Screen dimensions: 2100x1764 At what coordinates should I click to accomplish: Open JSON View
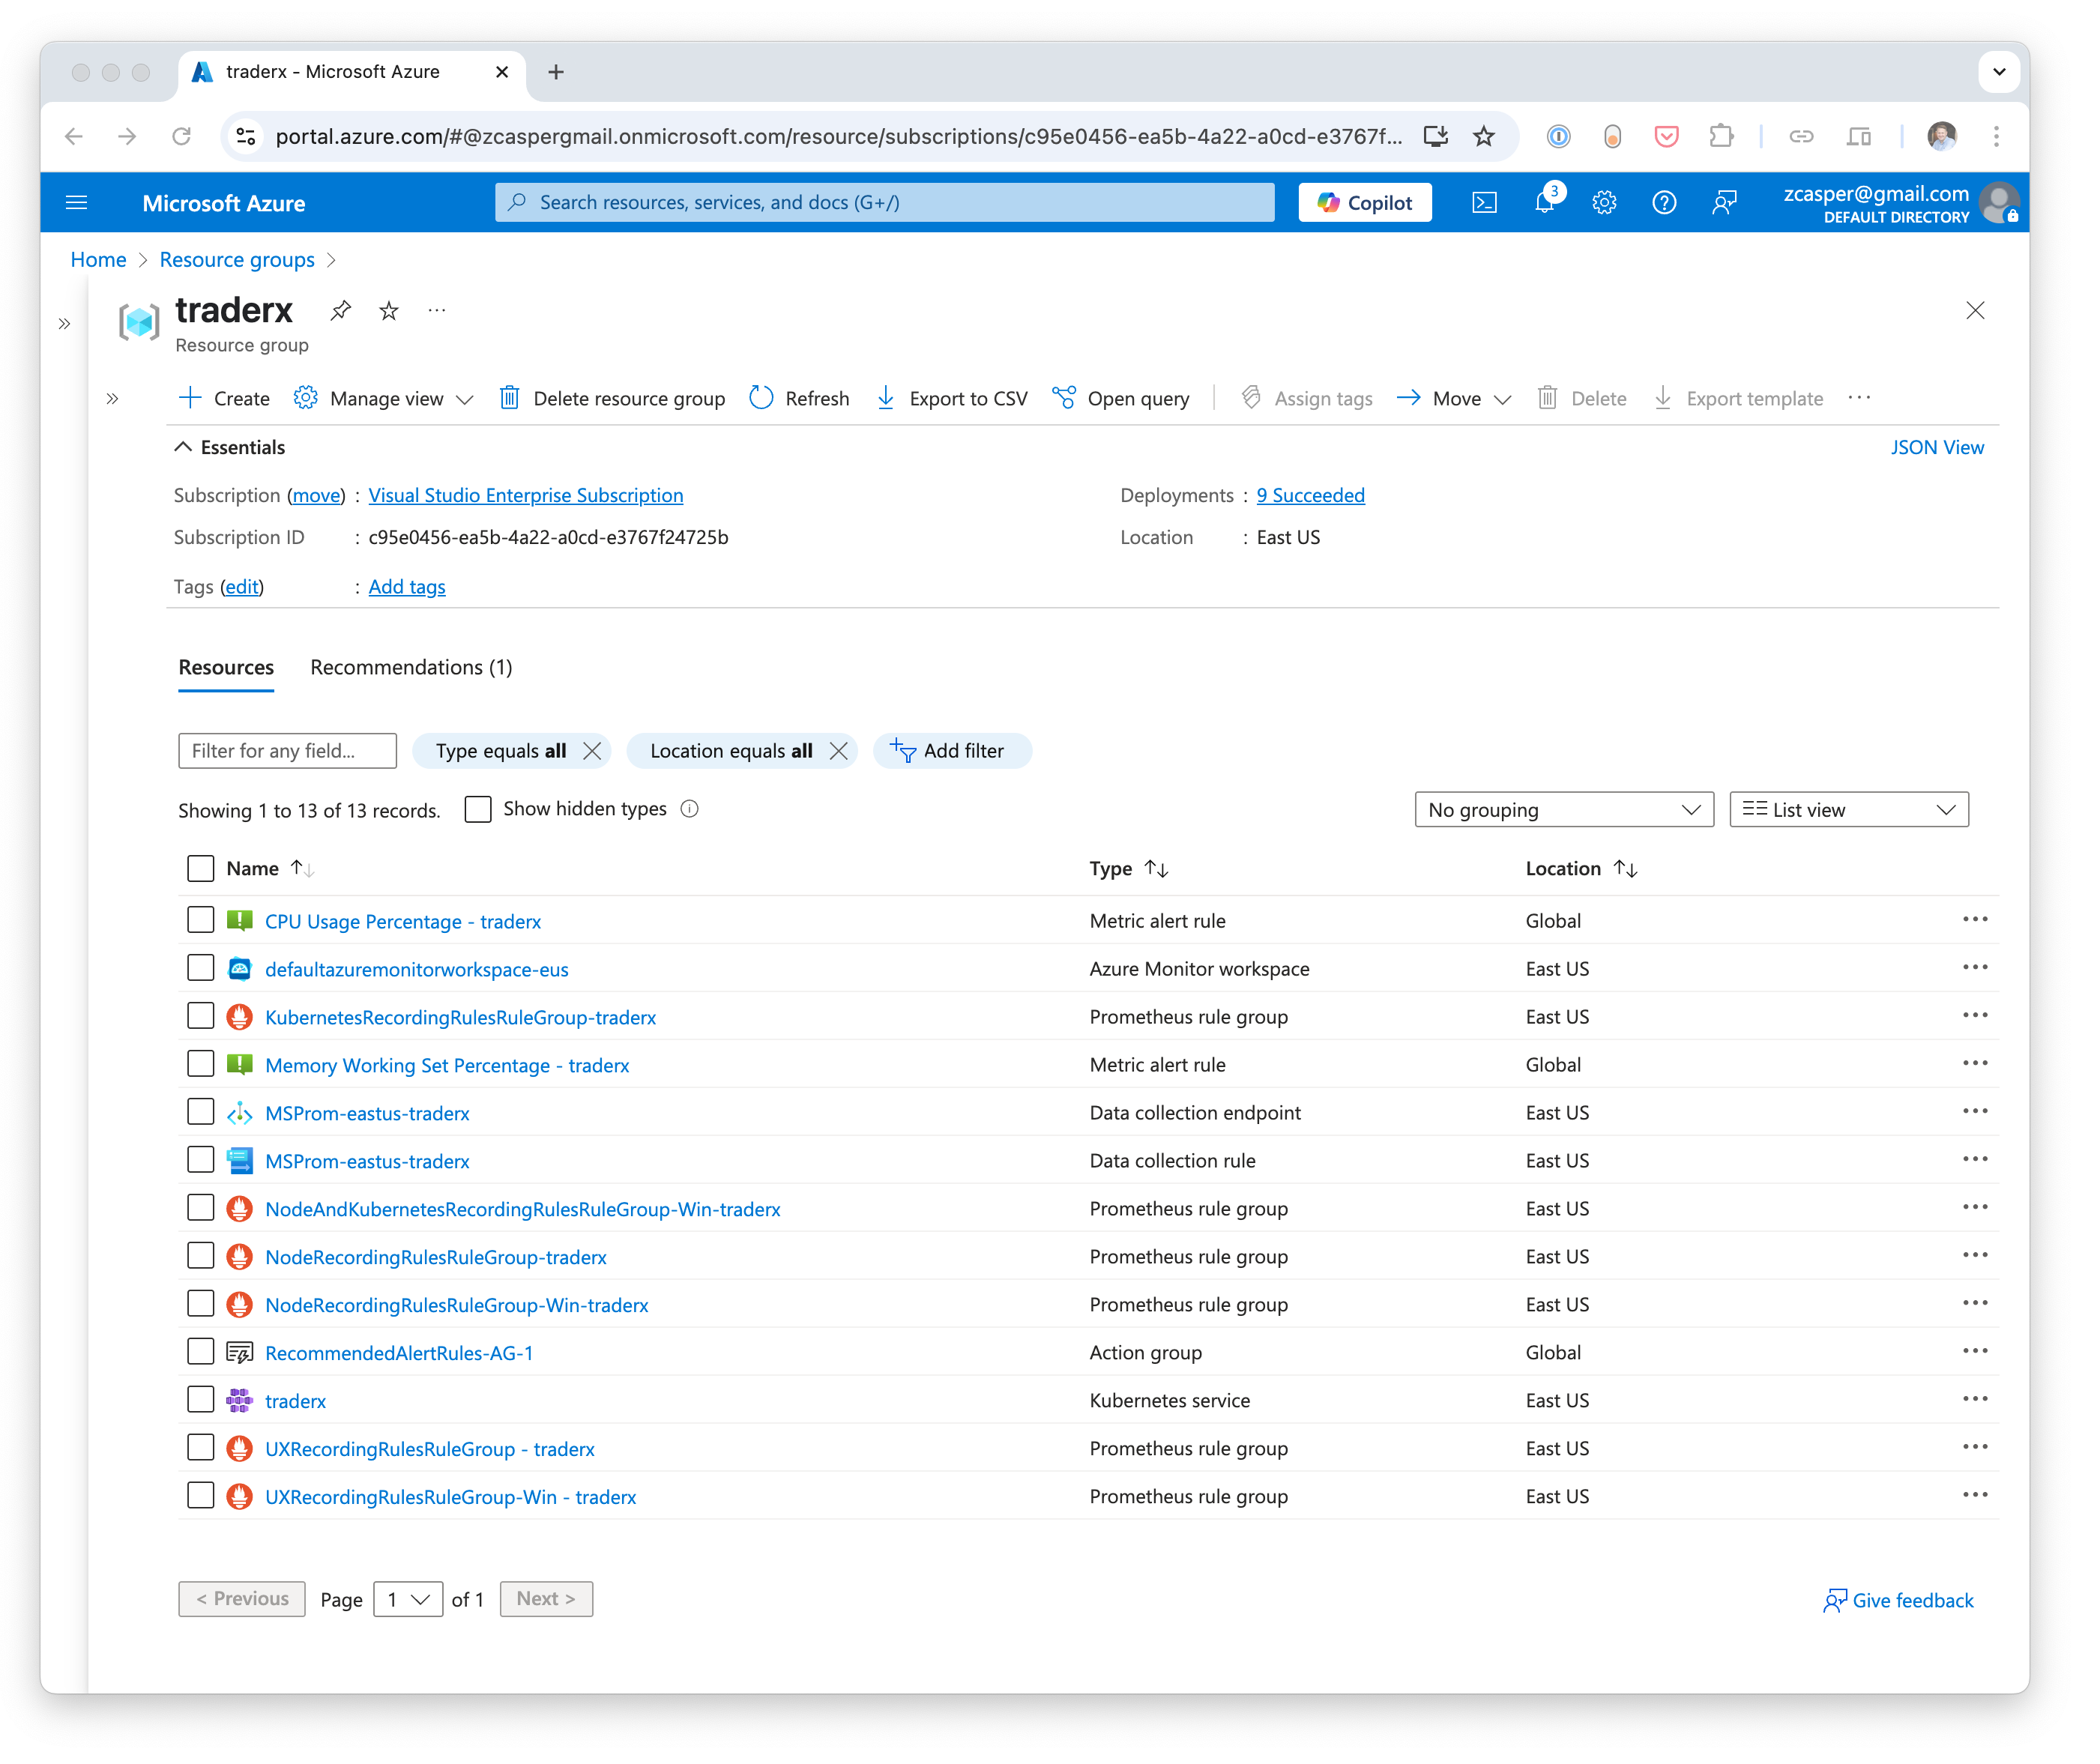point(1937,448)
